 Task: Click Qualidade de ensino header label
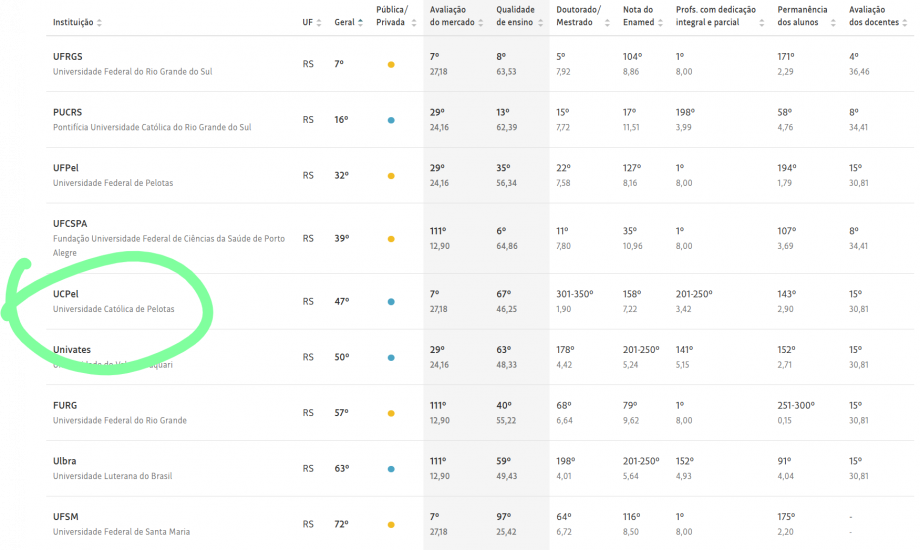(515, 16)
